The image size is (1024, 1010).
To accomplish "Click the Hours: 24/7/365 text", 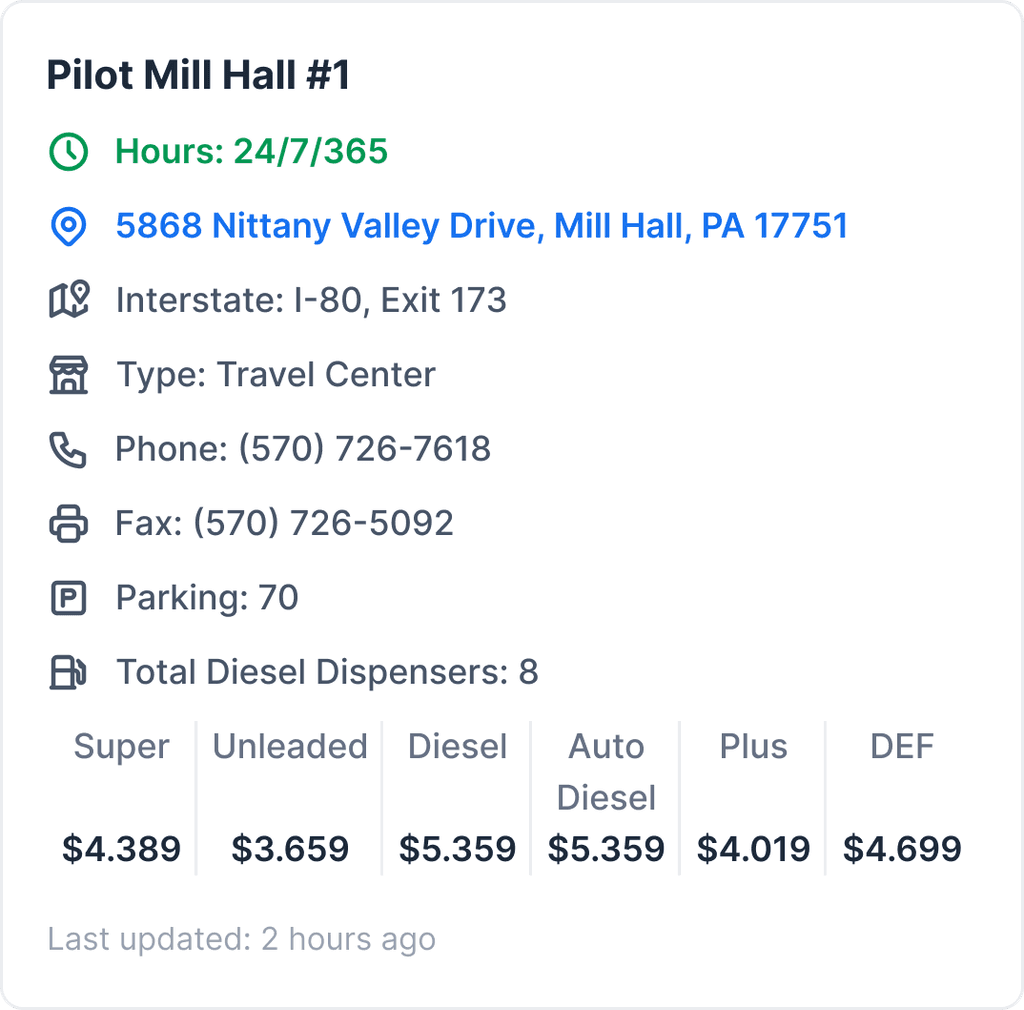I will point(249,152).
